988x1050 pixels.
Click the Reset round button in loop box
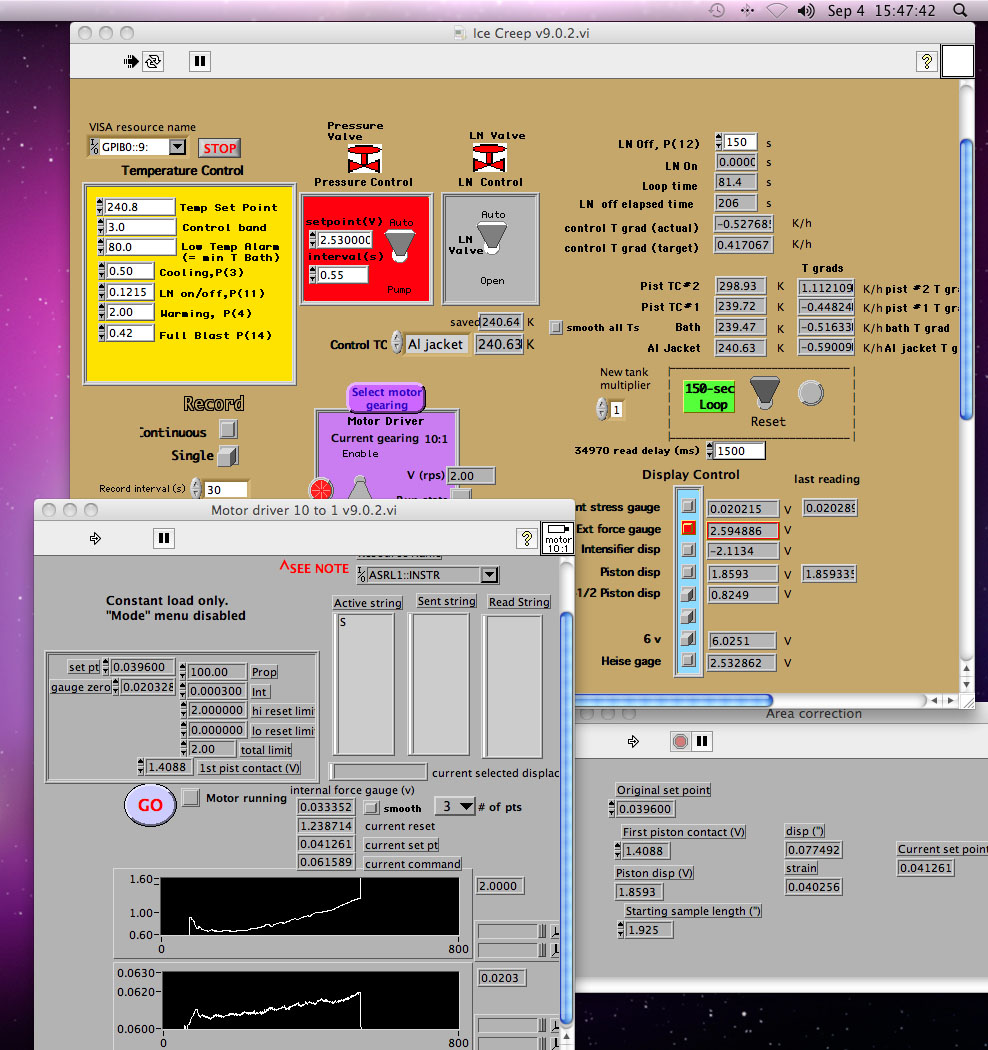pyautogui.click(x=811, y=393)
